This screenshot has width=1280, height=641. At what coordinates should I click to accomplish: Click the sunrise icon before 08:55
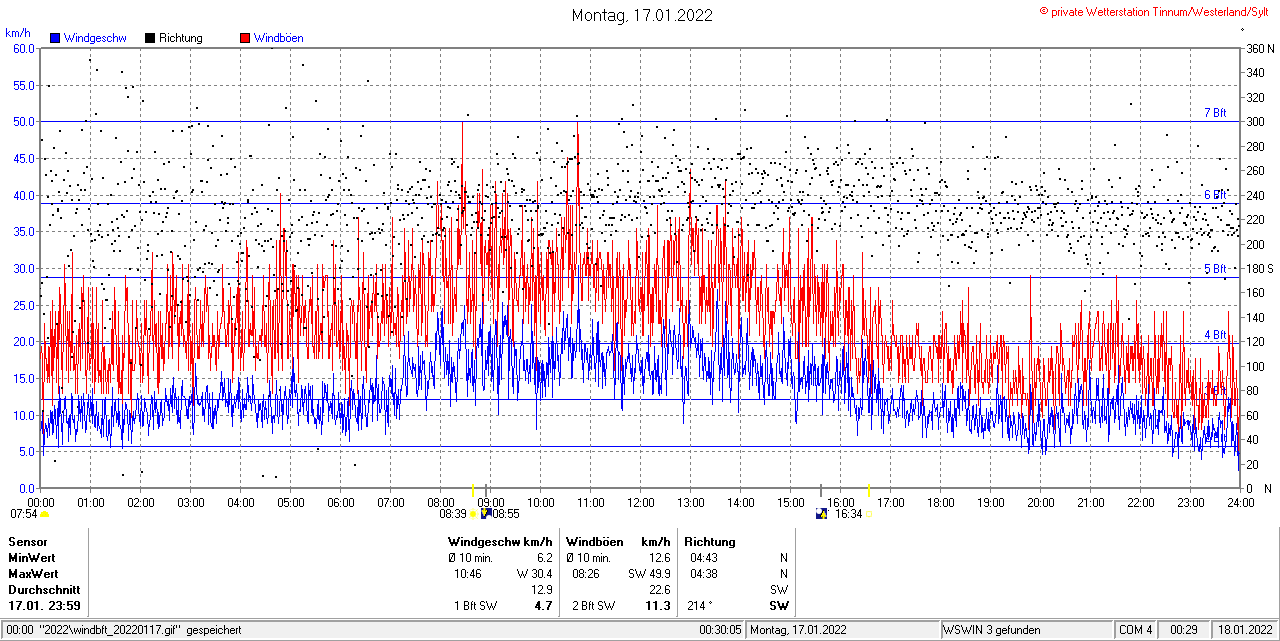coord(485,514)
